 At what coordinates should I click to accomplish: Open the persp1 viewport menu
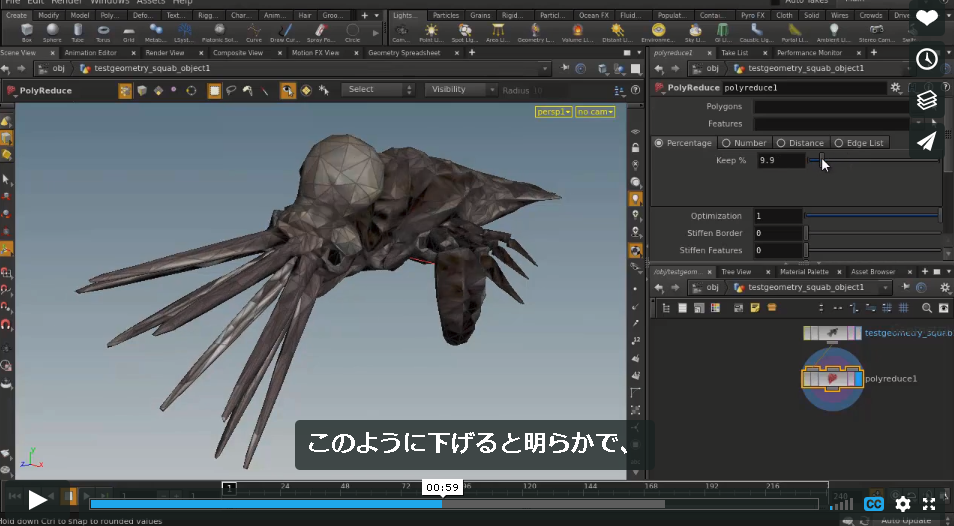[554, 112]
